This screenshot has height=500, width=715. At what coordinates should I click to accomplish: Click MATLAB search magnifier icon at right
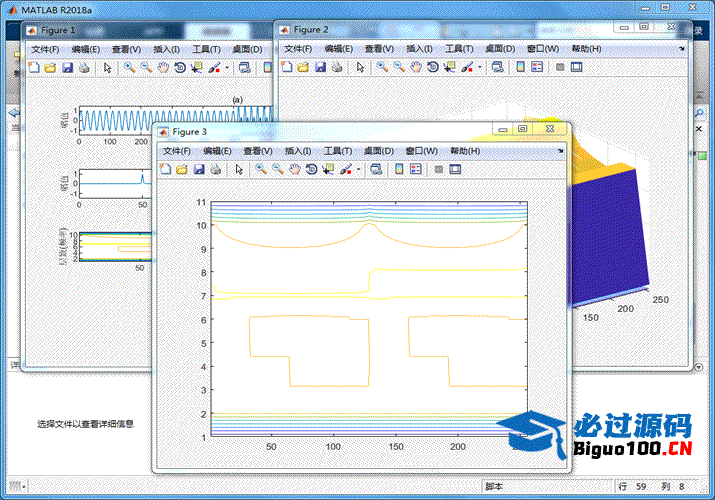[x=699, y=113]
